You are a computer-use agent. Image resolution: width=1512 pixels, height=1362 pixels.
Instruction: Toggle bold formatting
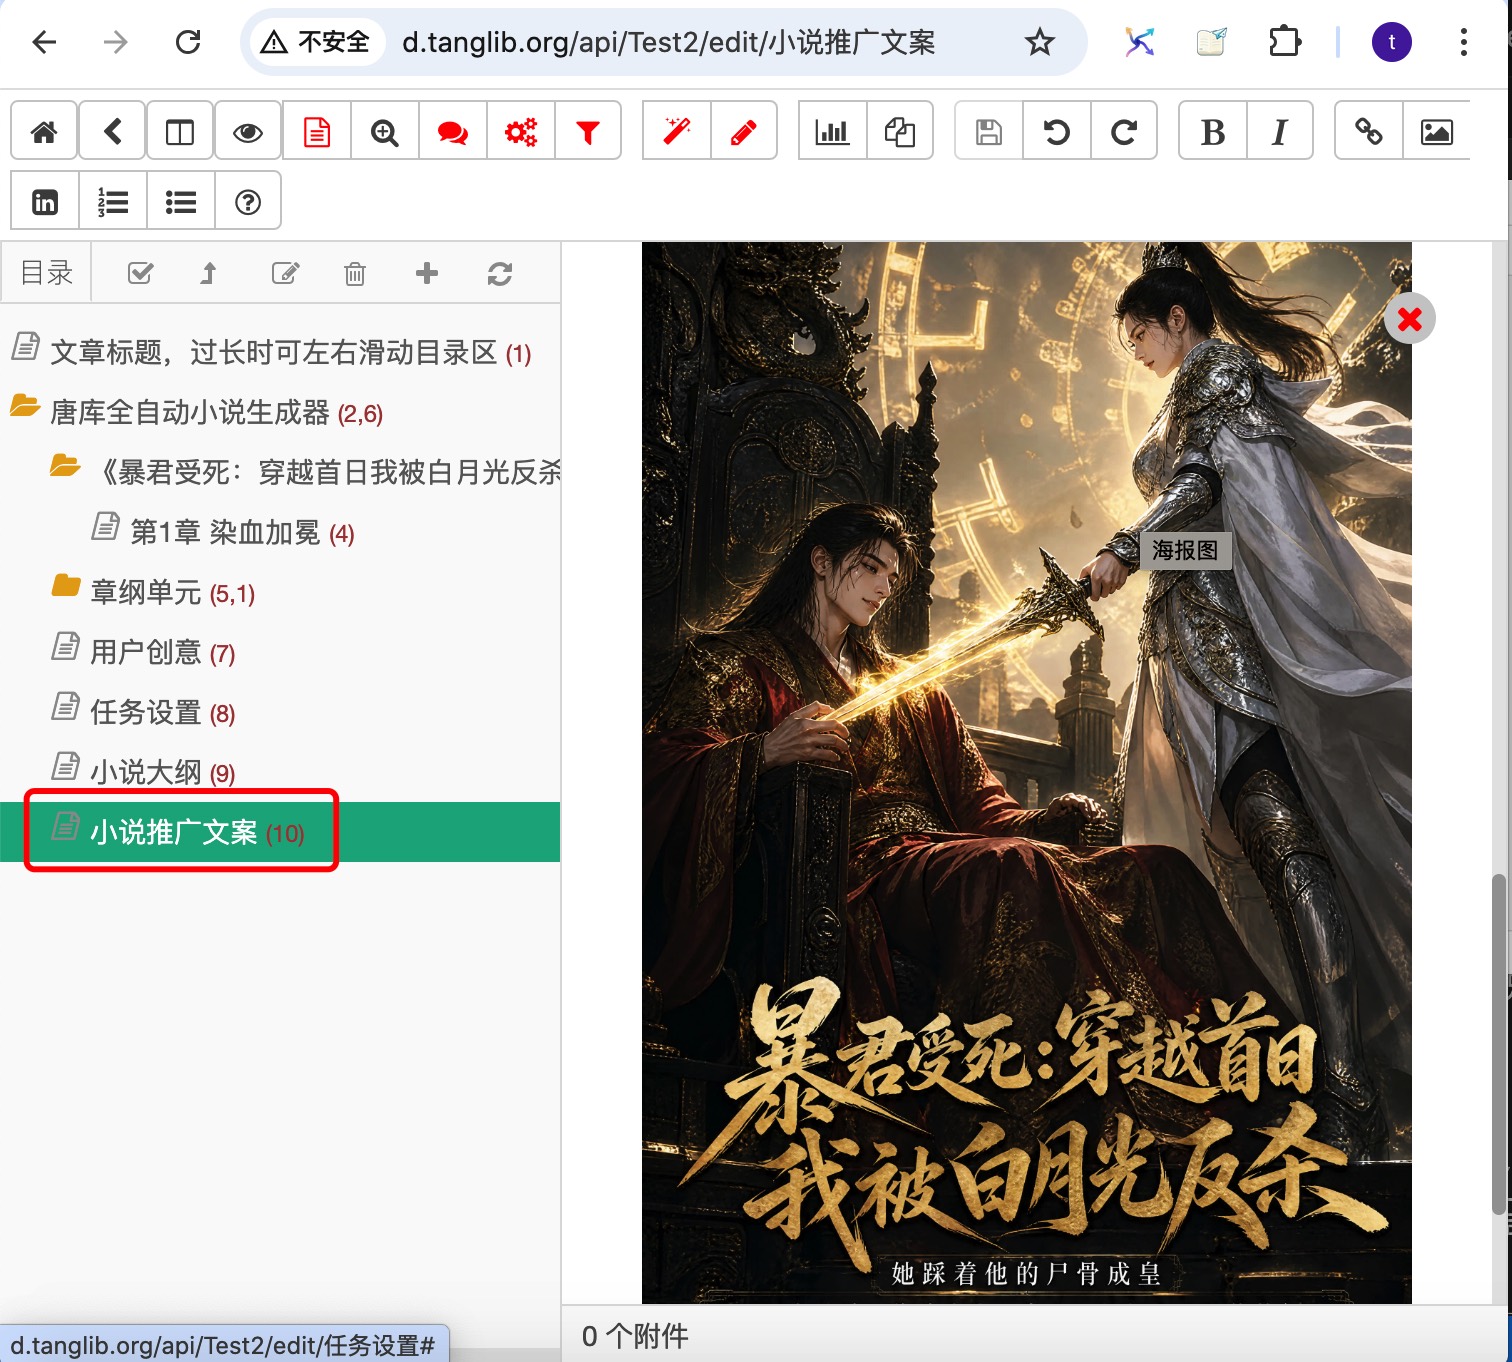[x=1213, y=131]
